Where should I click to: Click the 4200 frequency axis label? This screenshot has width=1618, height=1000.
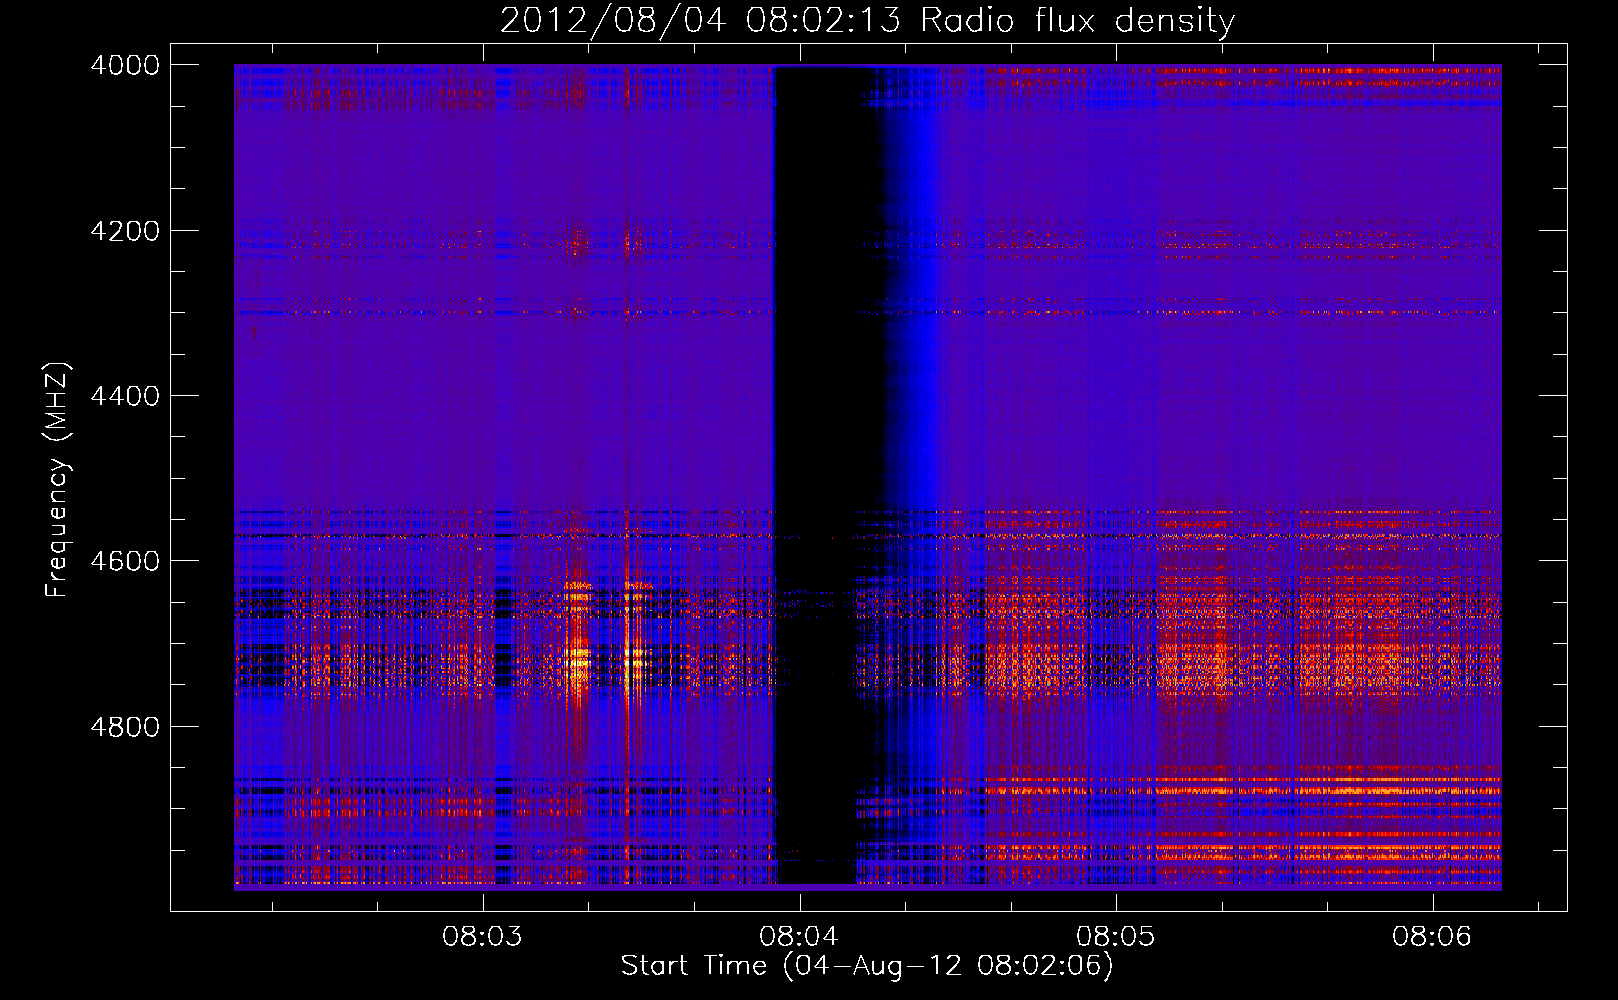125,231
